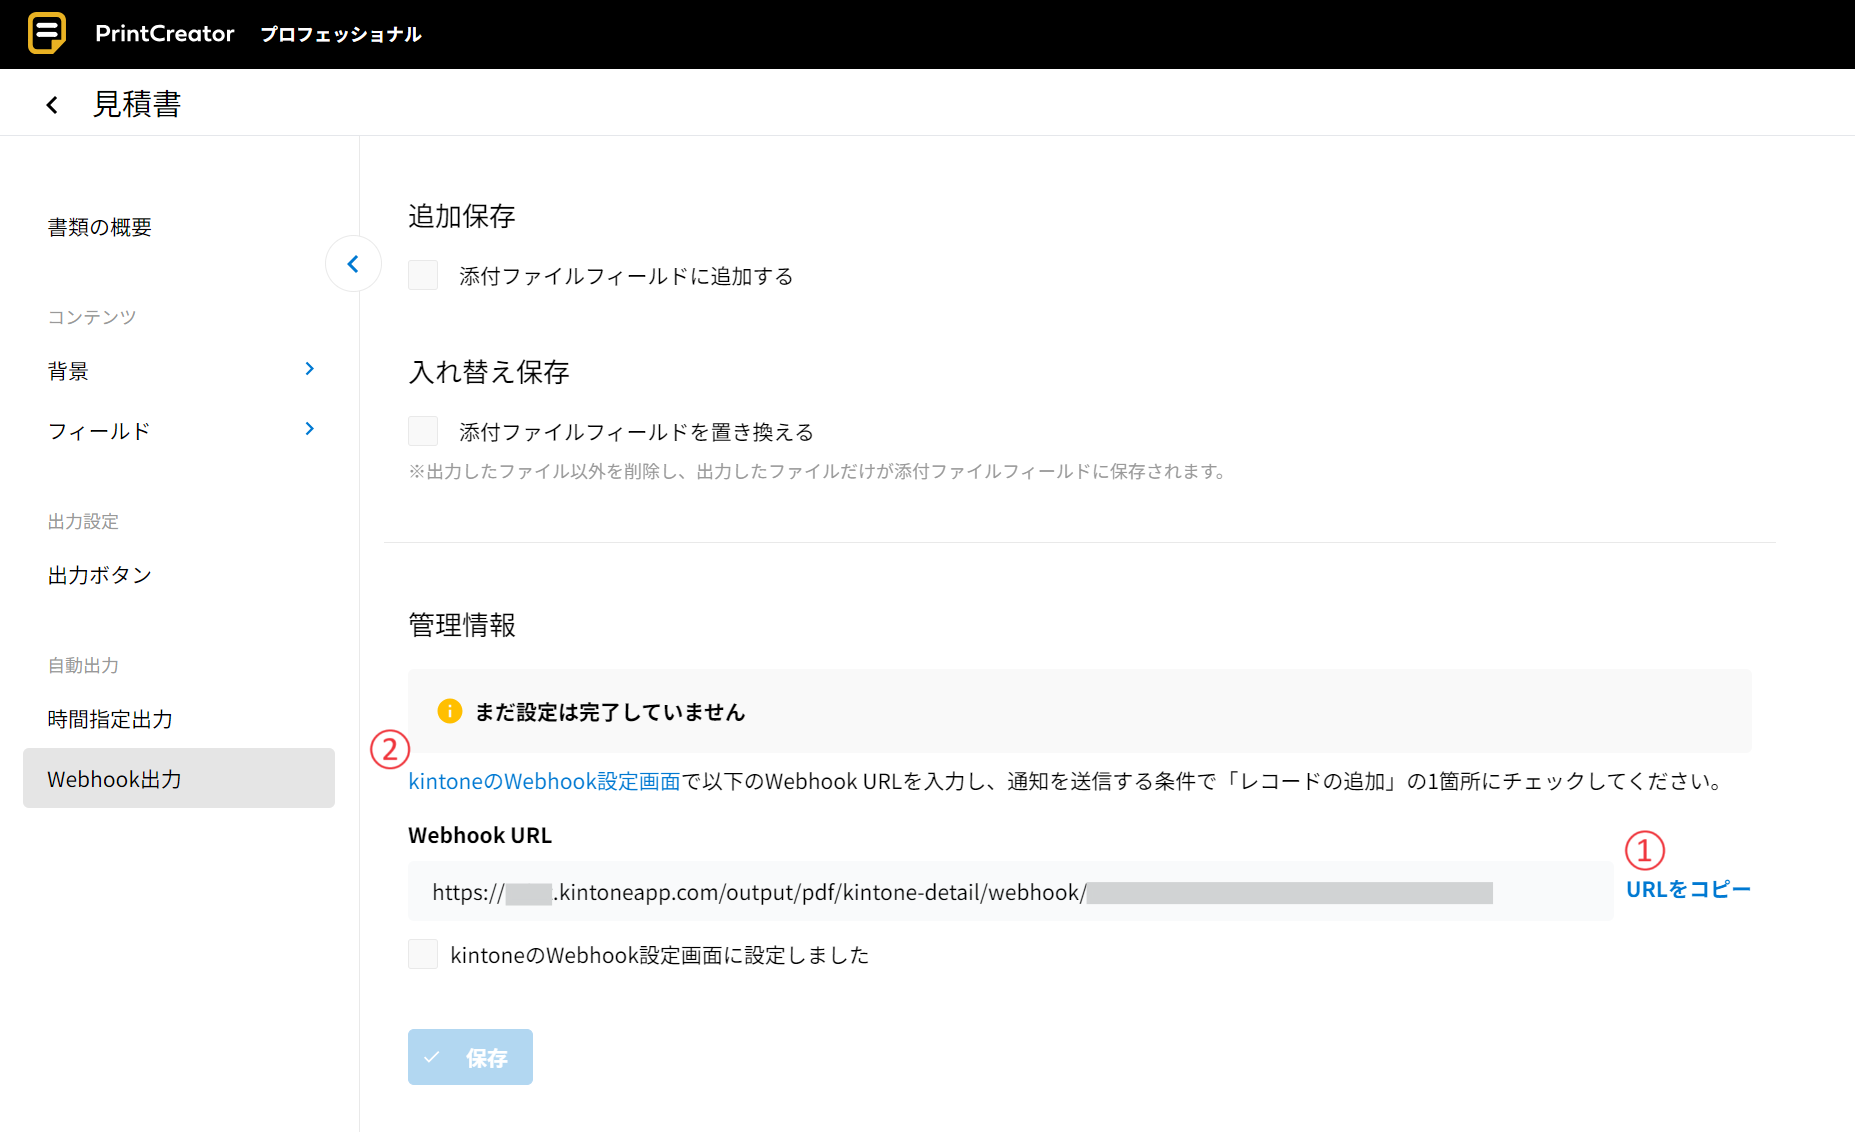
Task: Switch to the 出力ボタン section
Action: coord(99,575)
